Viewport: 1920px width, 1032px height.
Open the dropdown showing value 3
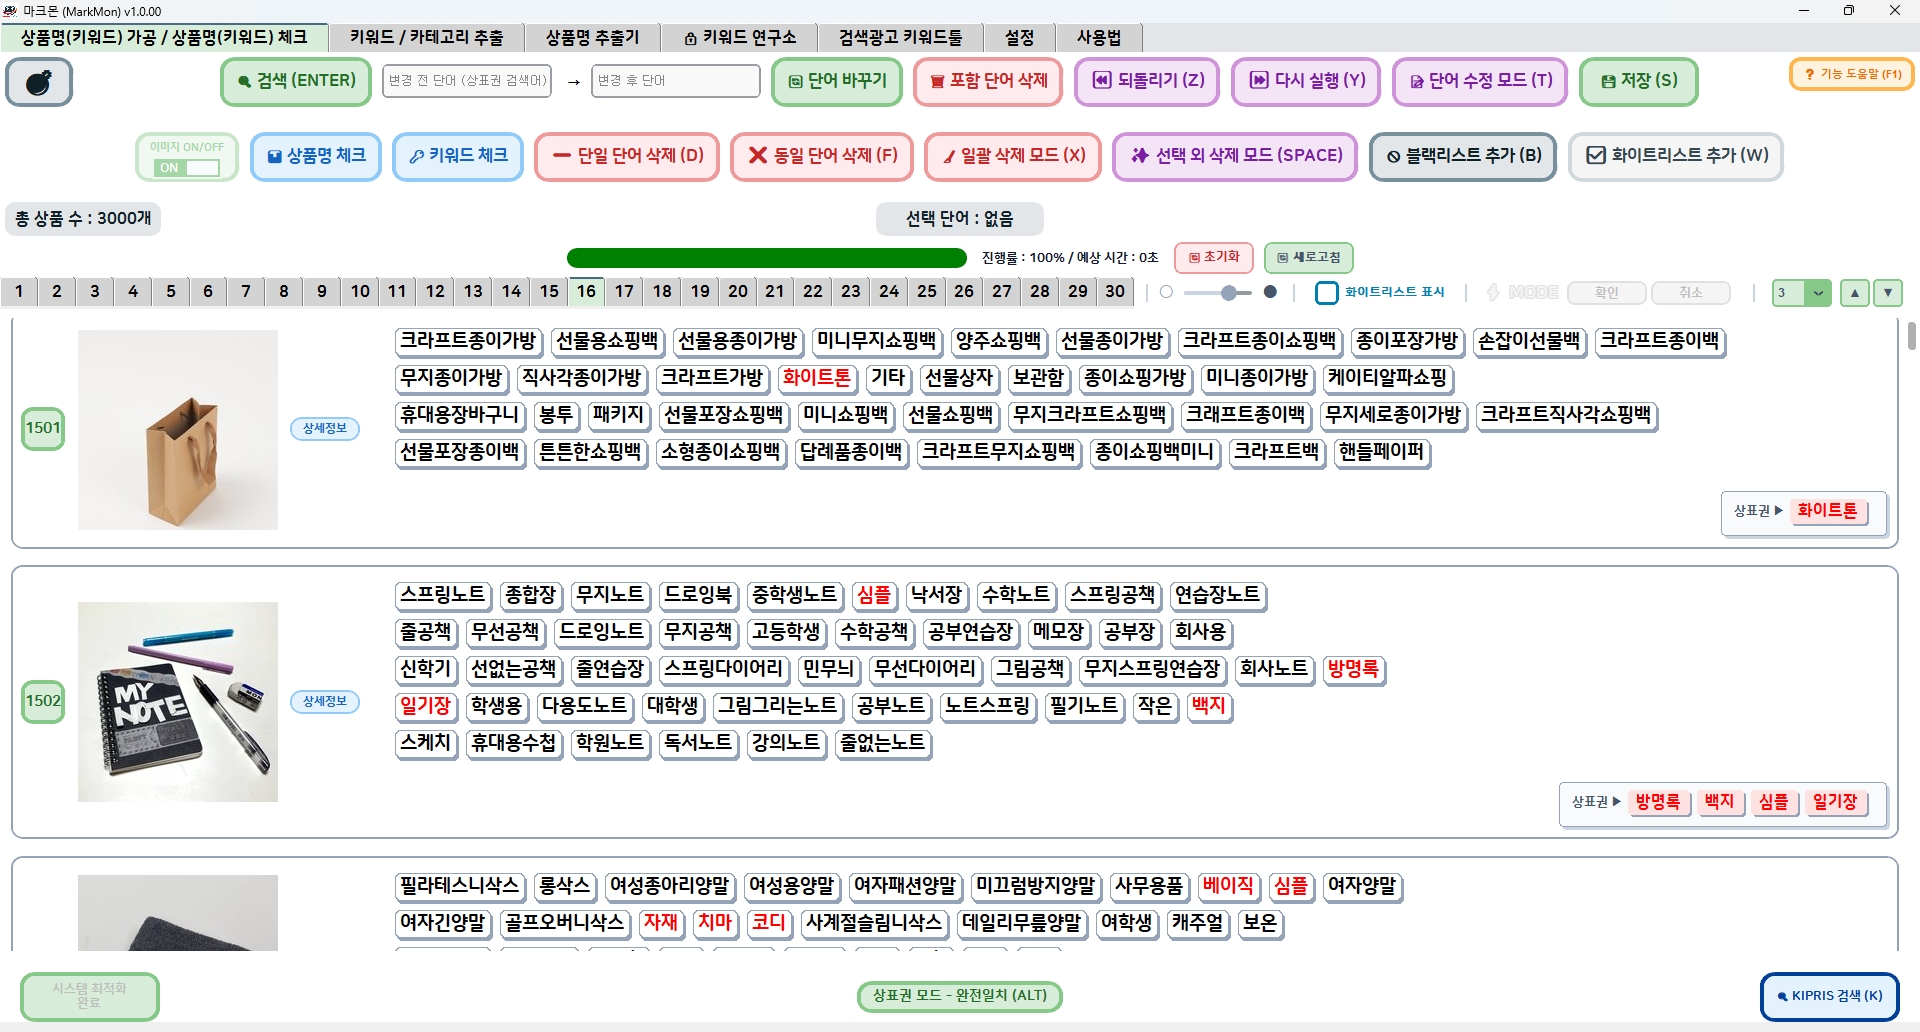[1817, 293]
